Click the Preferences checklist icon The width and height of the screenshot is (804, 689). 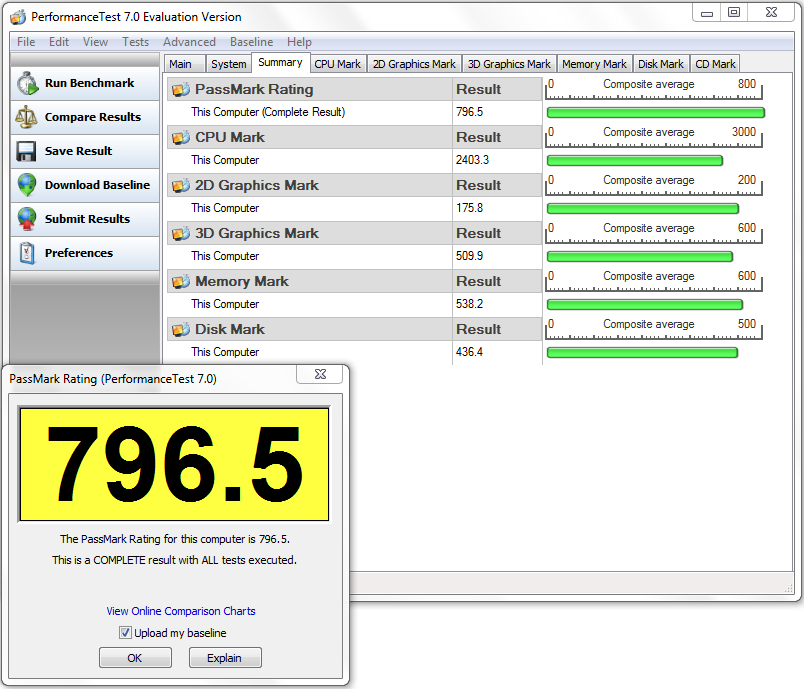27,253
